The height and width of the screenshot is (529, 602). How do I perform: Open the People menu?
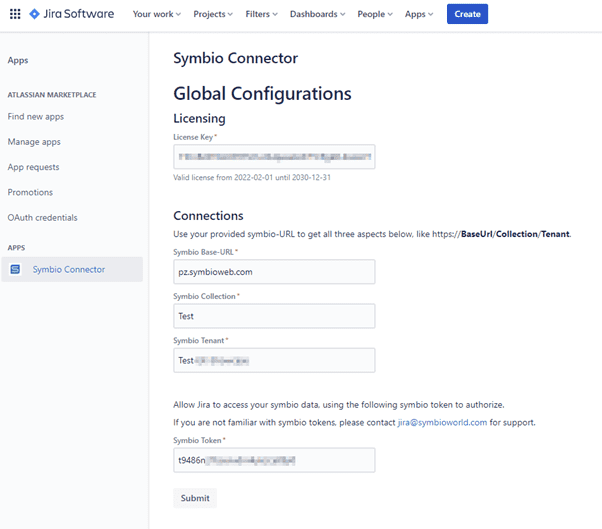pyautogui.click(x=375, y=14)
